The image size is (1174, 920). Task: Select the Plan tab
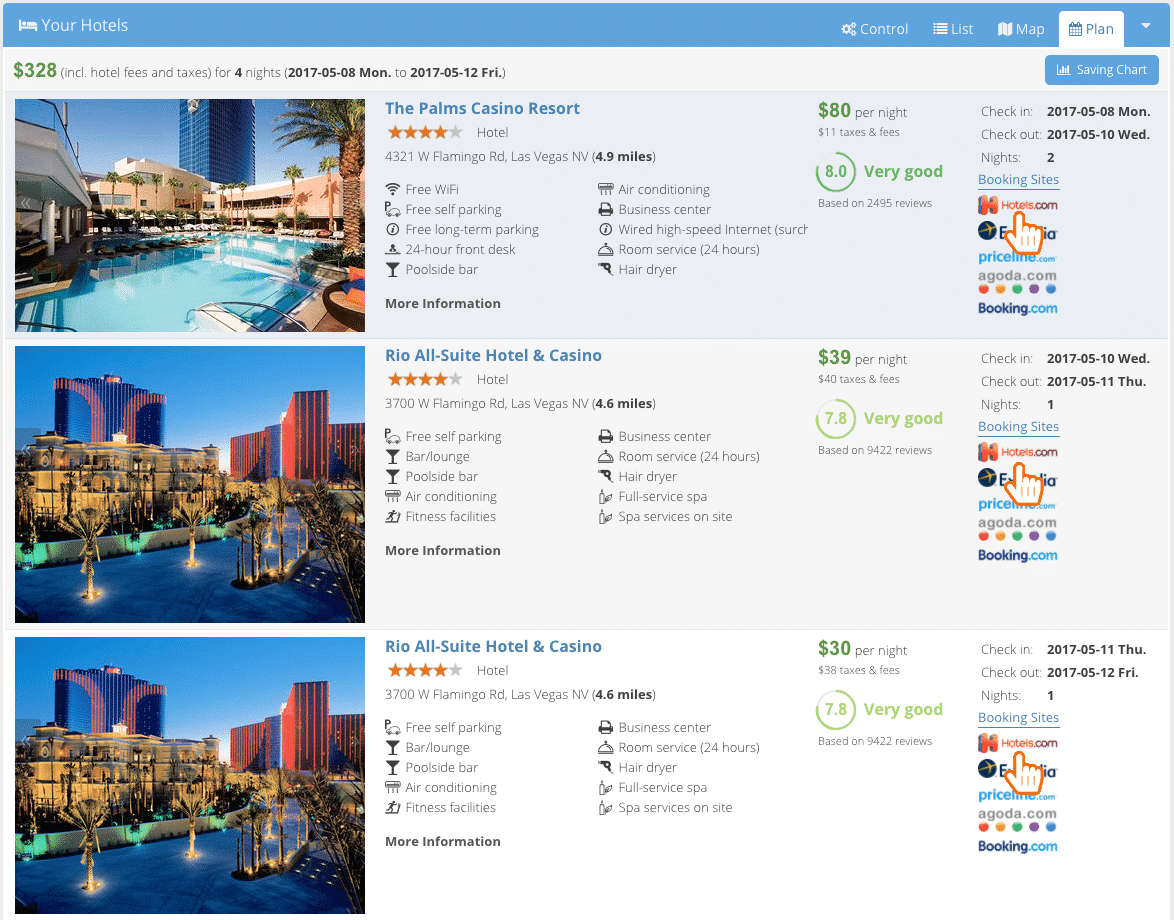click(x=1091, y=29)
